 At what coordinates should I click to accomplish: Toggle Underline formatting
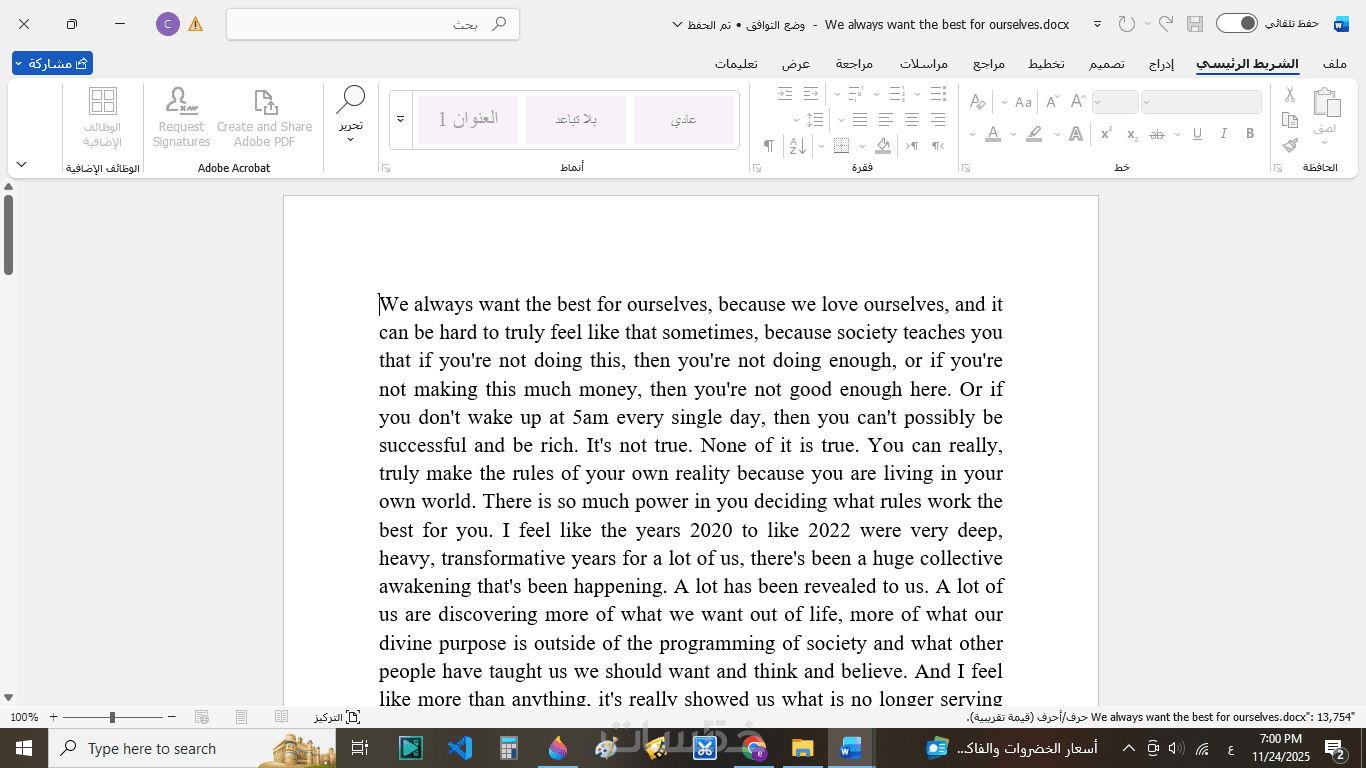coord(1197,134)
